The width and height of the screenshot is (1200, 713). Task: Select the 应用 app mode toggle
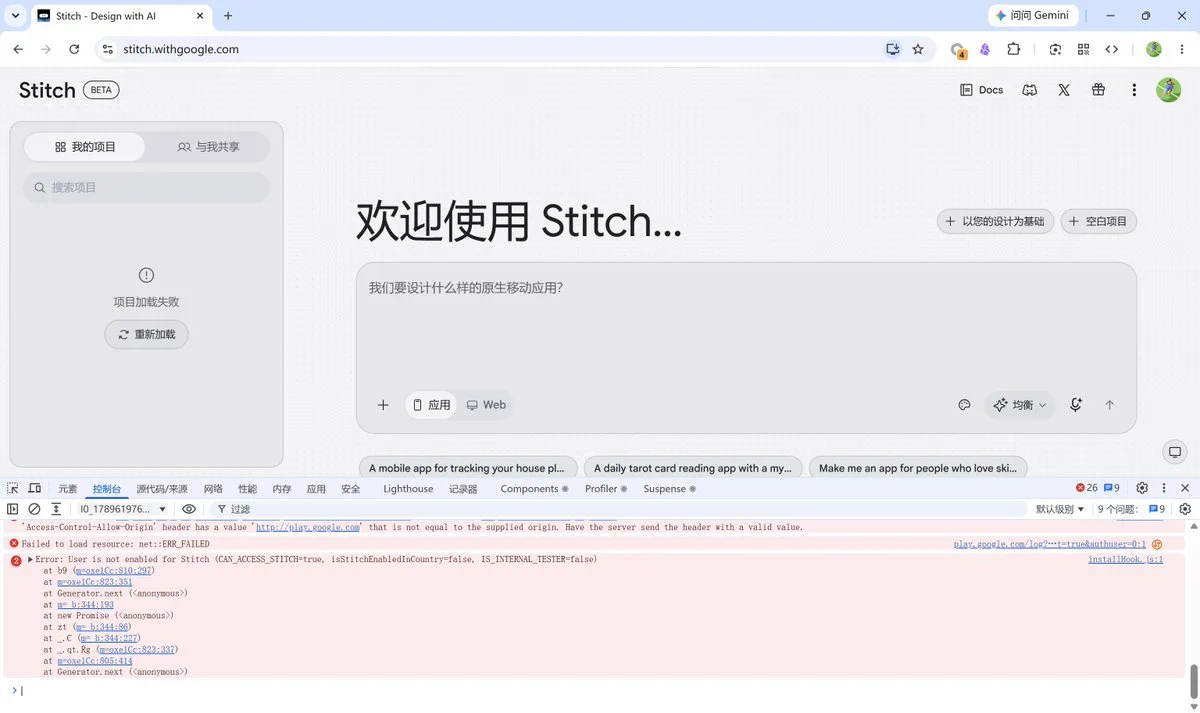pos(431,405)
